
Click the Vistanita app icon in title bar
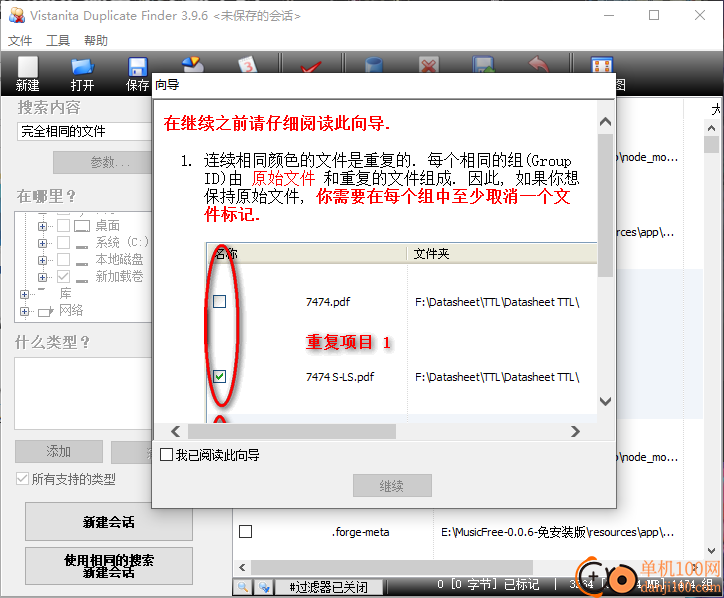[x=17, y=15]
